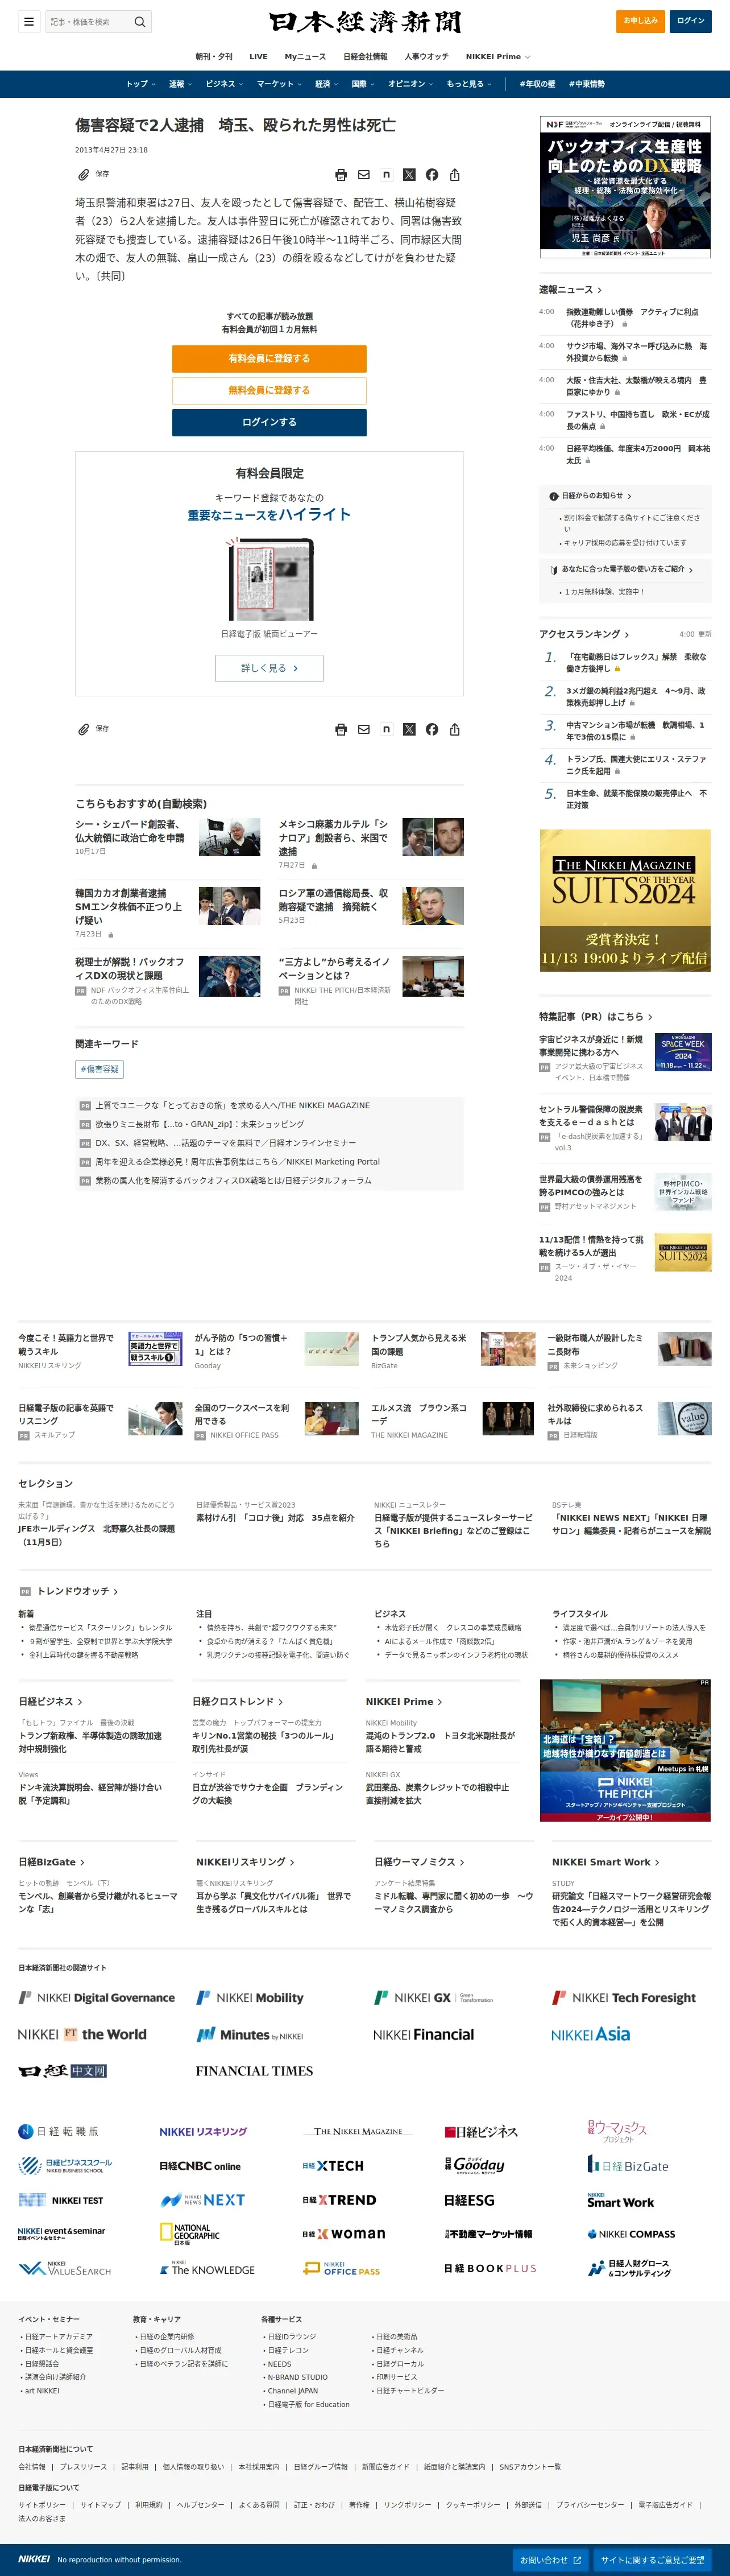Open the SUITS OF THE YEAR 2024 banner
Viewport: 730px width, 2576px height.
625,900
